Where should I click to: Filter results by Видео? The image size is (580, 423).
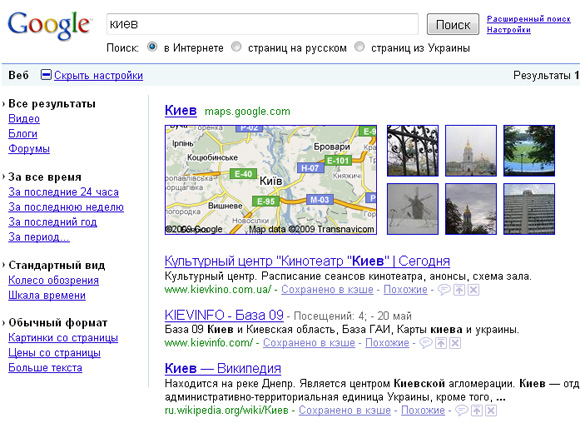point(24,119)
